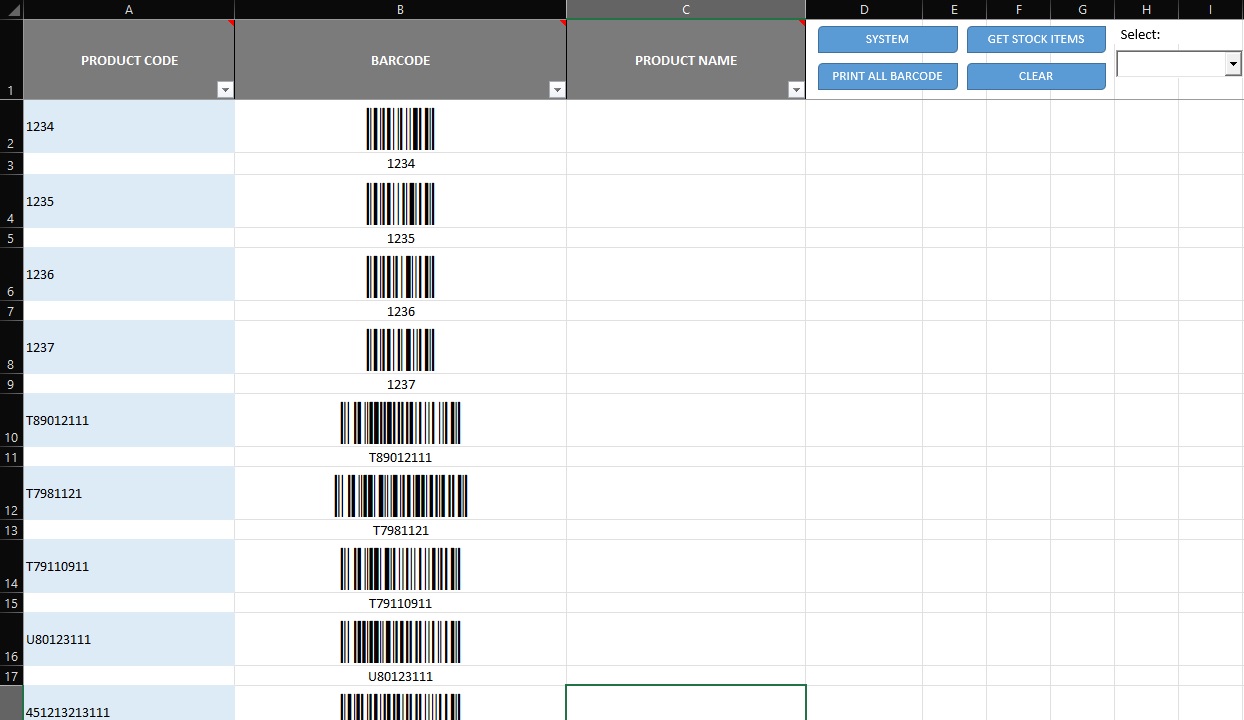Click the barcode image labeled T7981121
Screen dimensions: 1244x720
400,494
